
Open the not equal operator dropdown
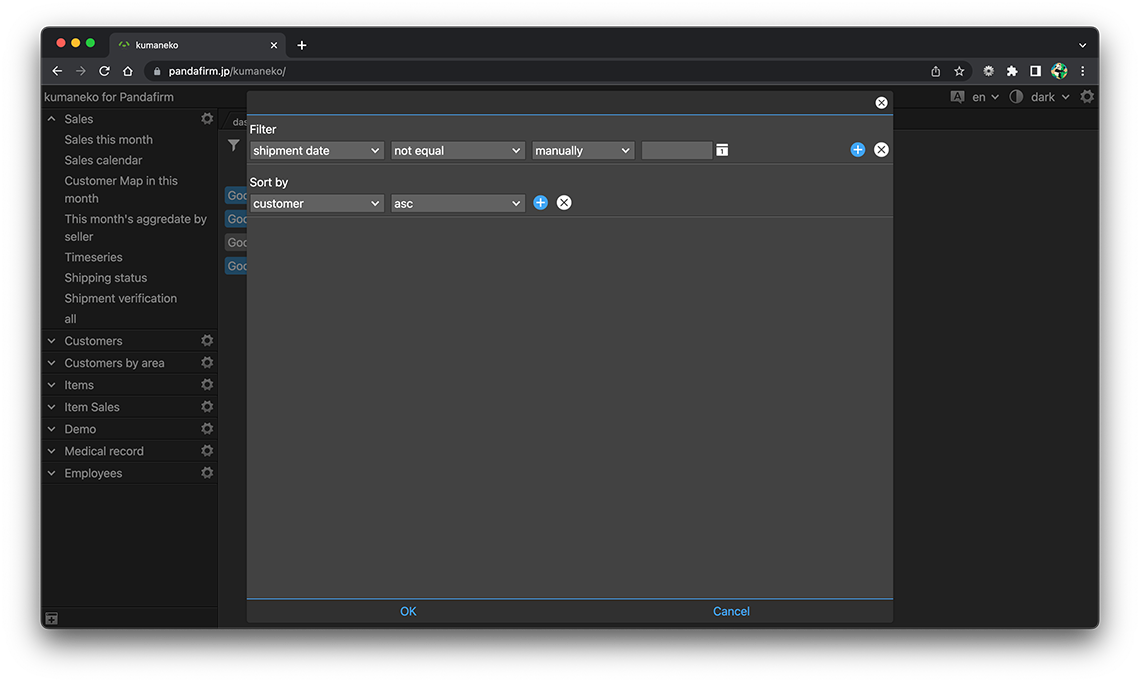(457, 151)
